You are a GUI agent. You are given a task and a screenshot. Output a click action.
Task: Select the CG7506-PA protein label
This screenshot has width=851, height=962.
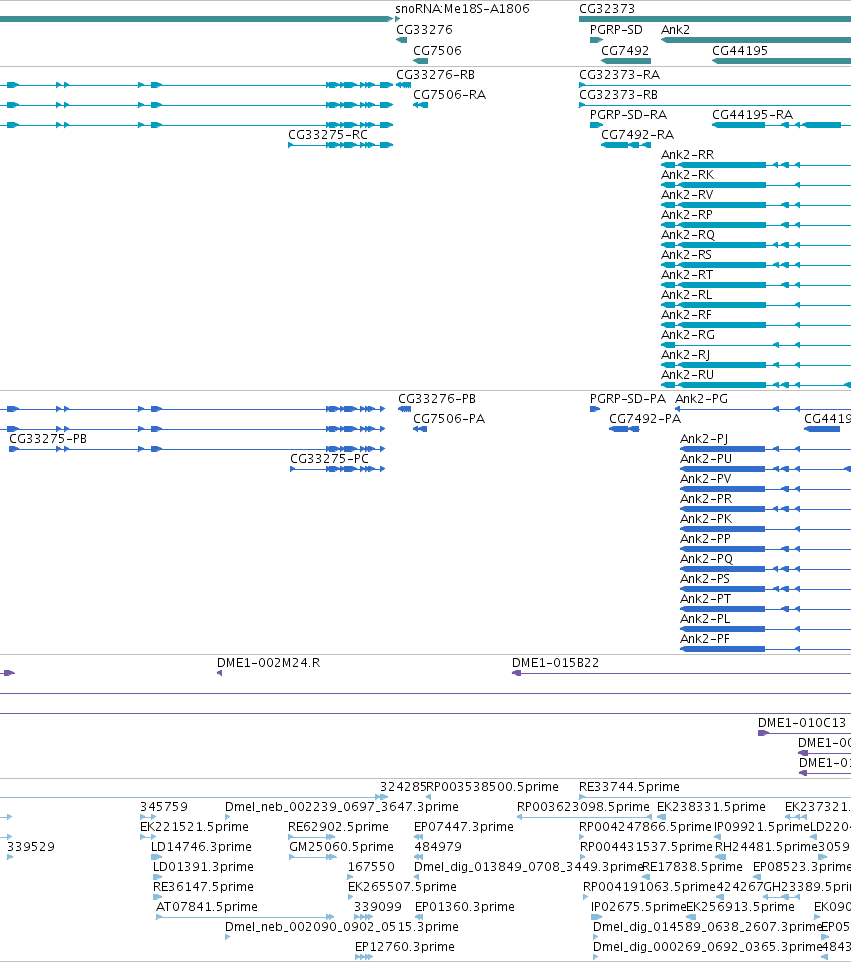tap(449, 419)
